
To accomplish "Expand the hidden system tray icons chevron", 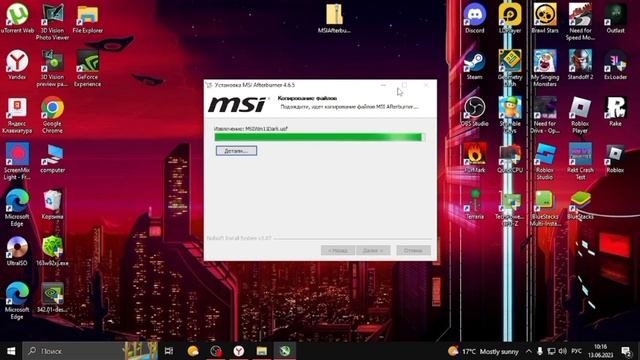I will [529, 351].
